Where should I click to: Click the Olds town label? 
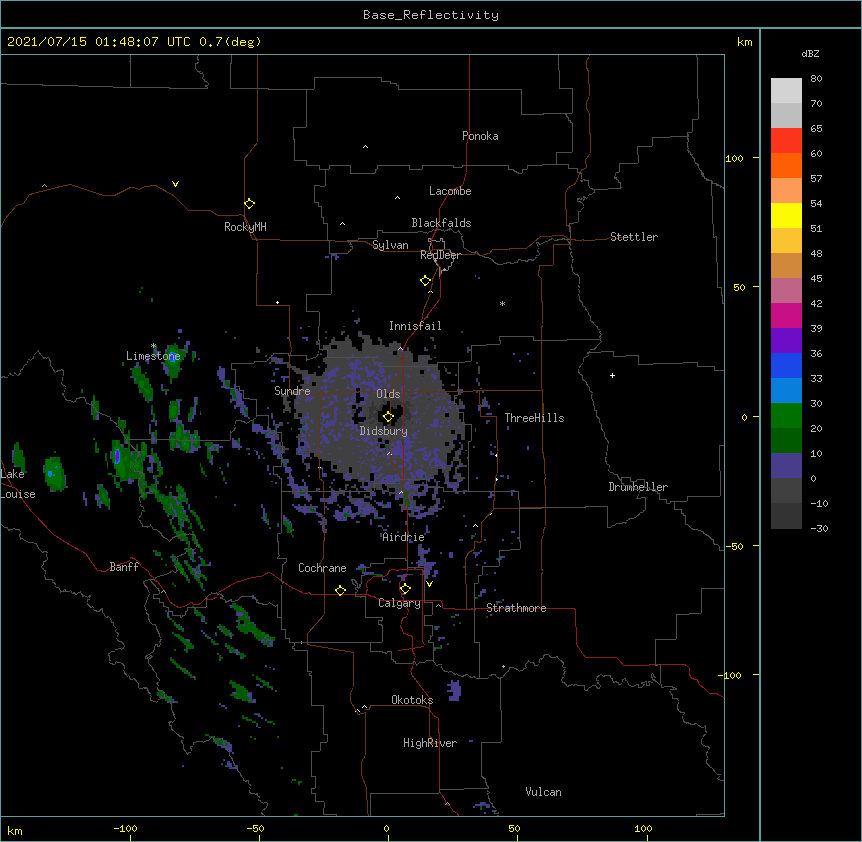[388, 394]
